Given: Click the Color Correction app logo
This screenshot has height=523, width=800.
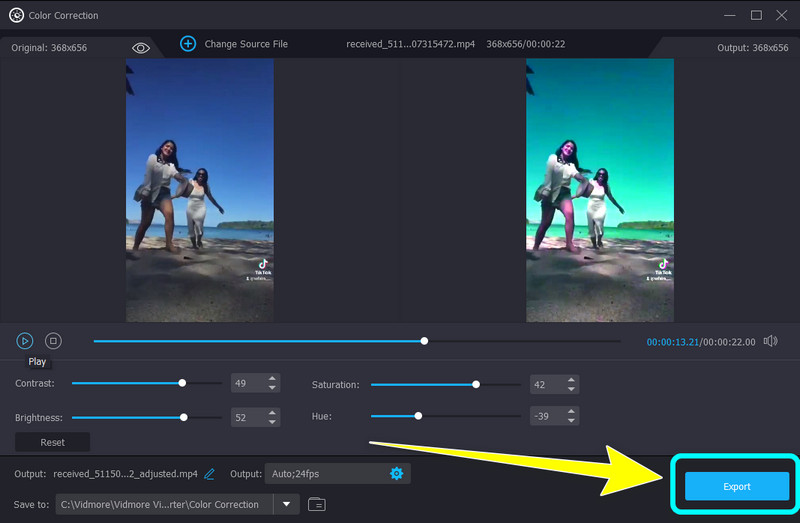Looking at the screenshot, I should (16, 15).
